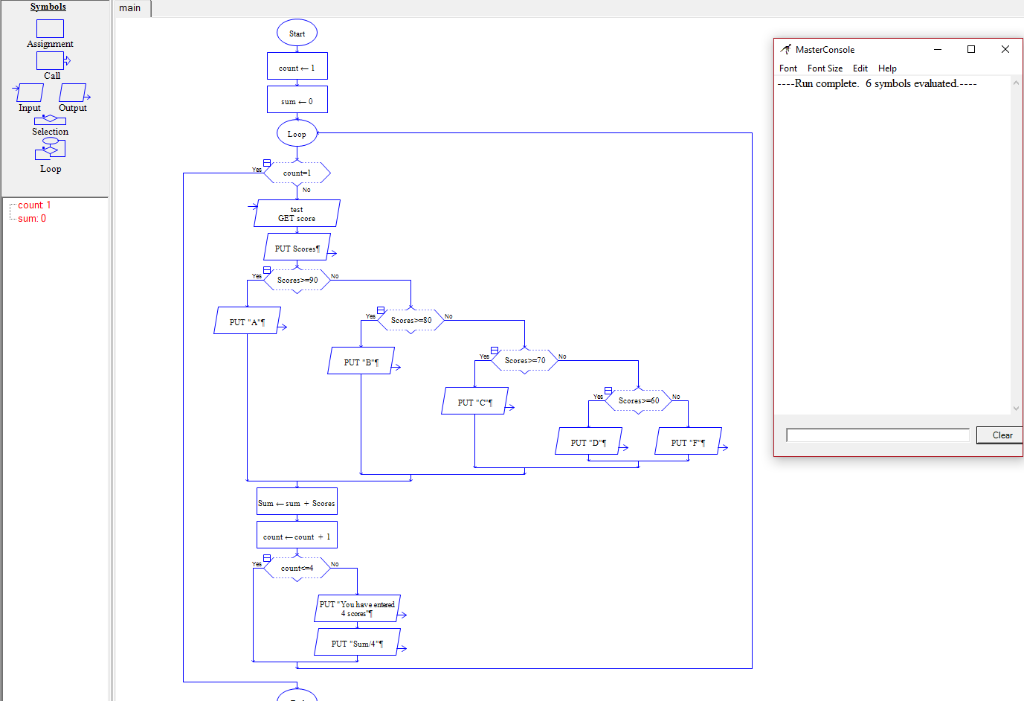Select the Input symbol in the Symbols panel

tap(28, 92)
